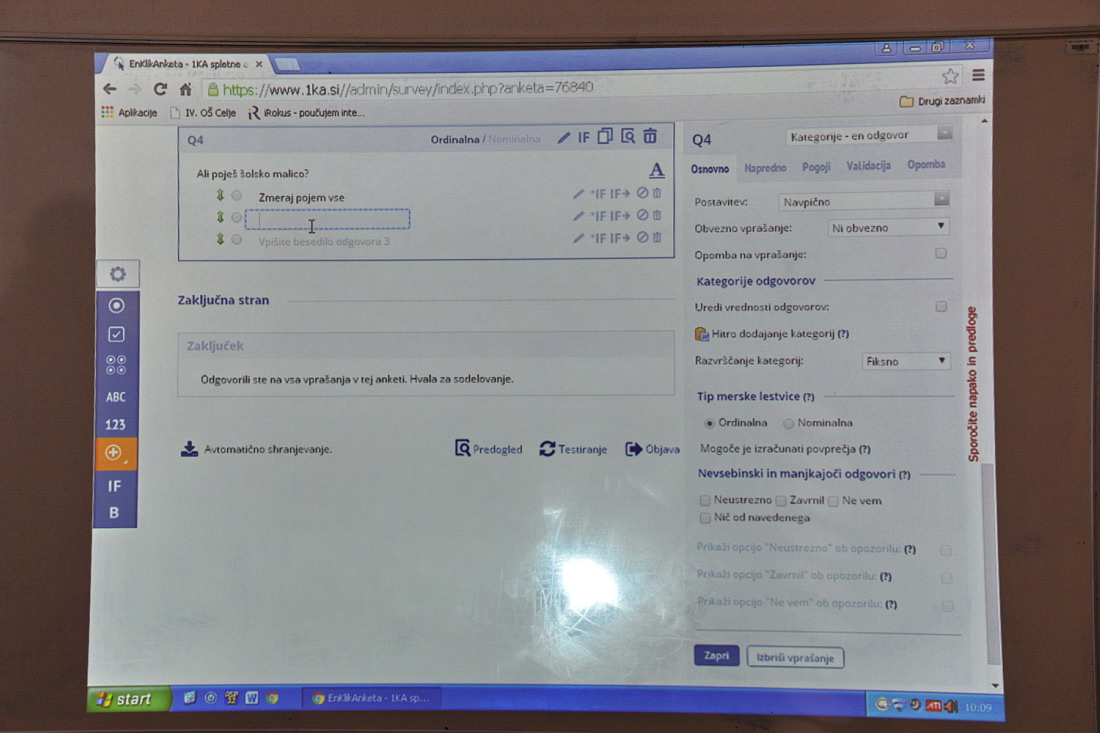This screenshot has height=733, width=1100.
Task: Click the pencil edit icon in Q4 header
Action: (x=564, y=138)
